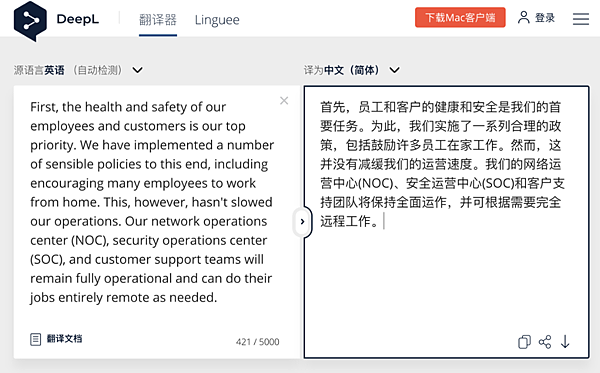
Task: Click the document icon beside 翻译文档
Action: click(36, 339)
